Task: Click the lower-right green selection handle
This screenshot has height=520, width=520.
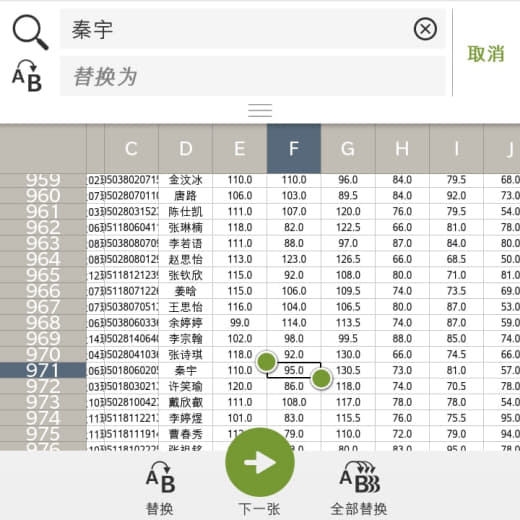Action: (321, 378)
